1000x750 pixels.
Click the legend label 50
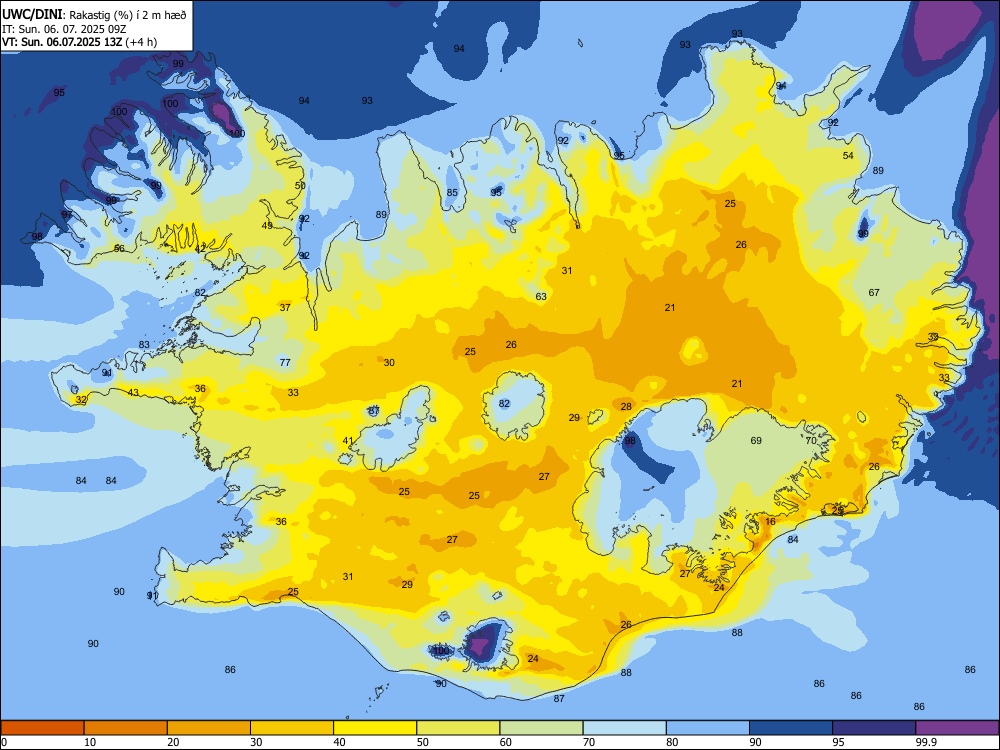(x=423, y=742)
